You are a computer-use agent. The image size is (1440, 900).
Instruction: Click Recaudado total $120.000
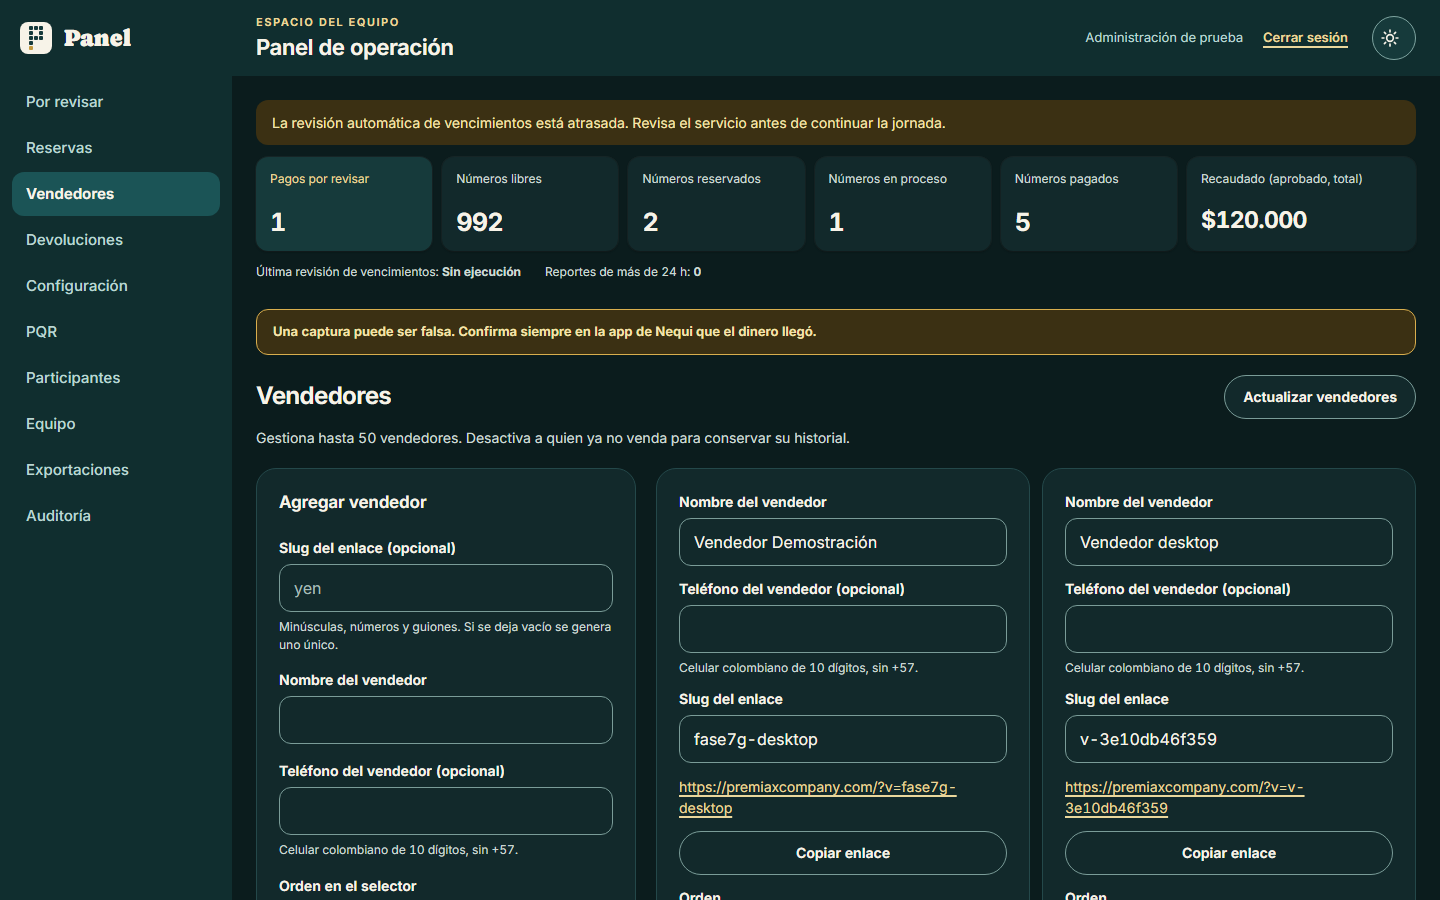coord(1254,220)
